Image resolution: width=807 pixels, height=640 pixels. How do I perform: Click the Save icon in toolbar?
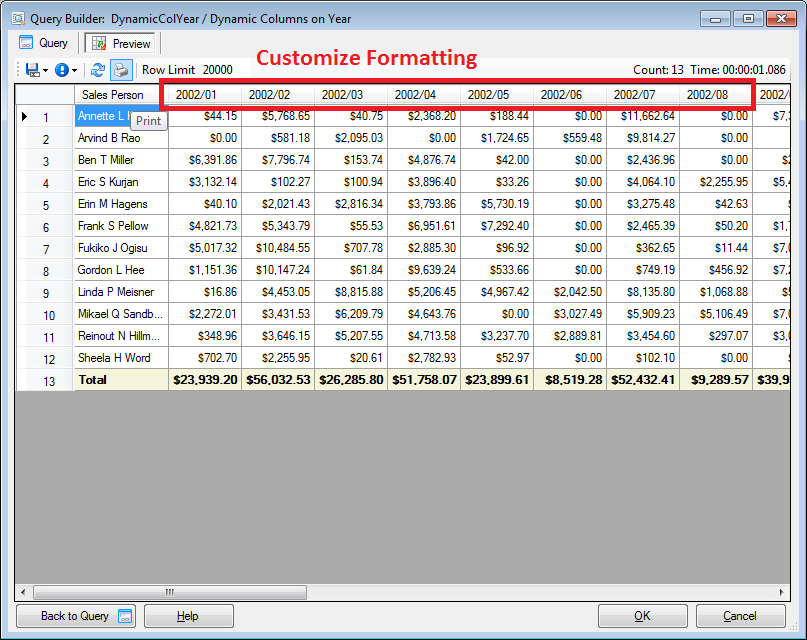coord(32,70)
